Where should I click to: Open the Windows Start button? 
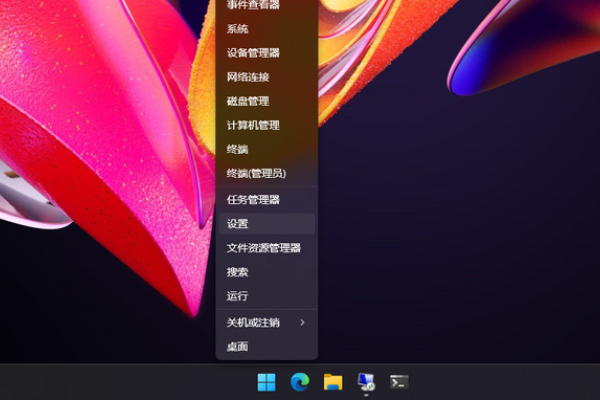point(267,382)
